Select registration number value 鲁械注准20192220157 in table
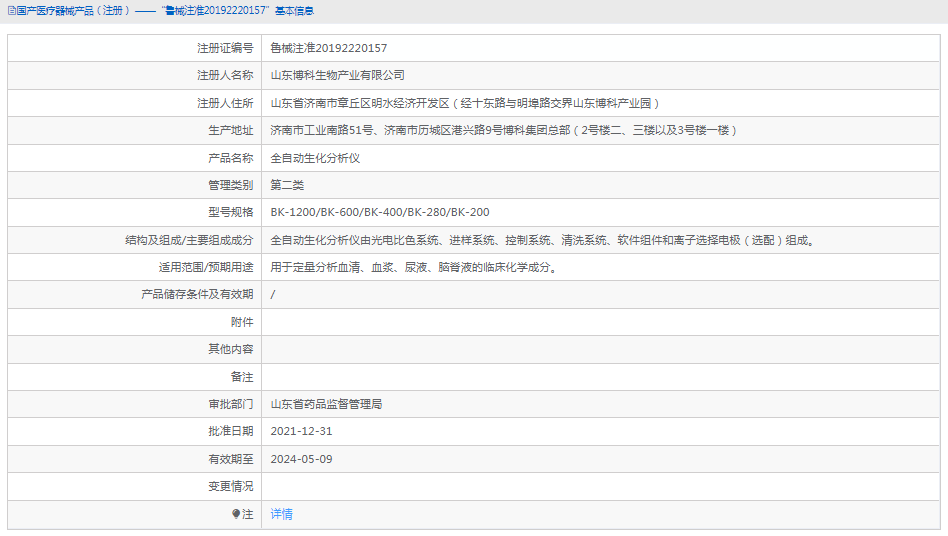 tap(329, 48)
